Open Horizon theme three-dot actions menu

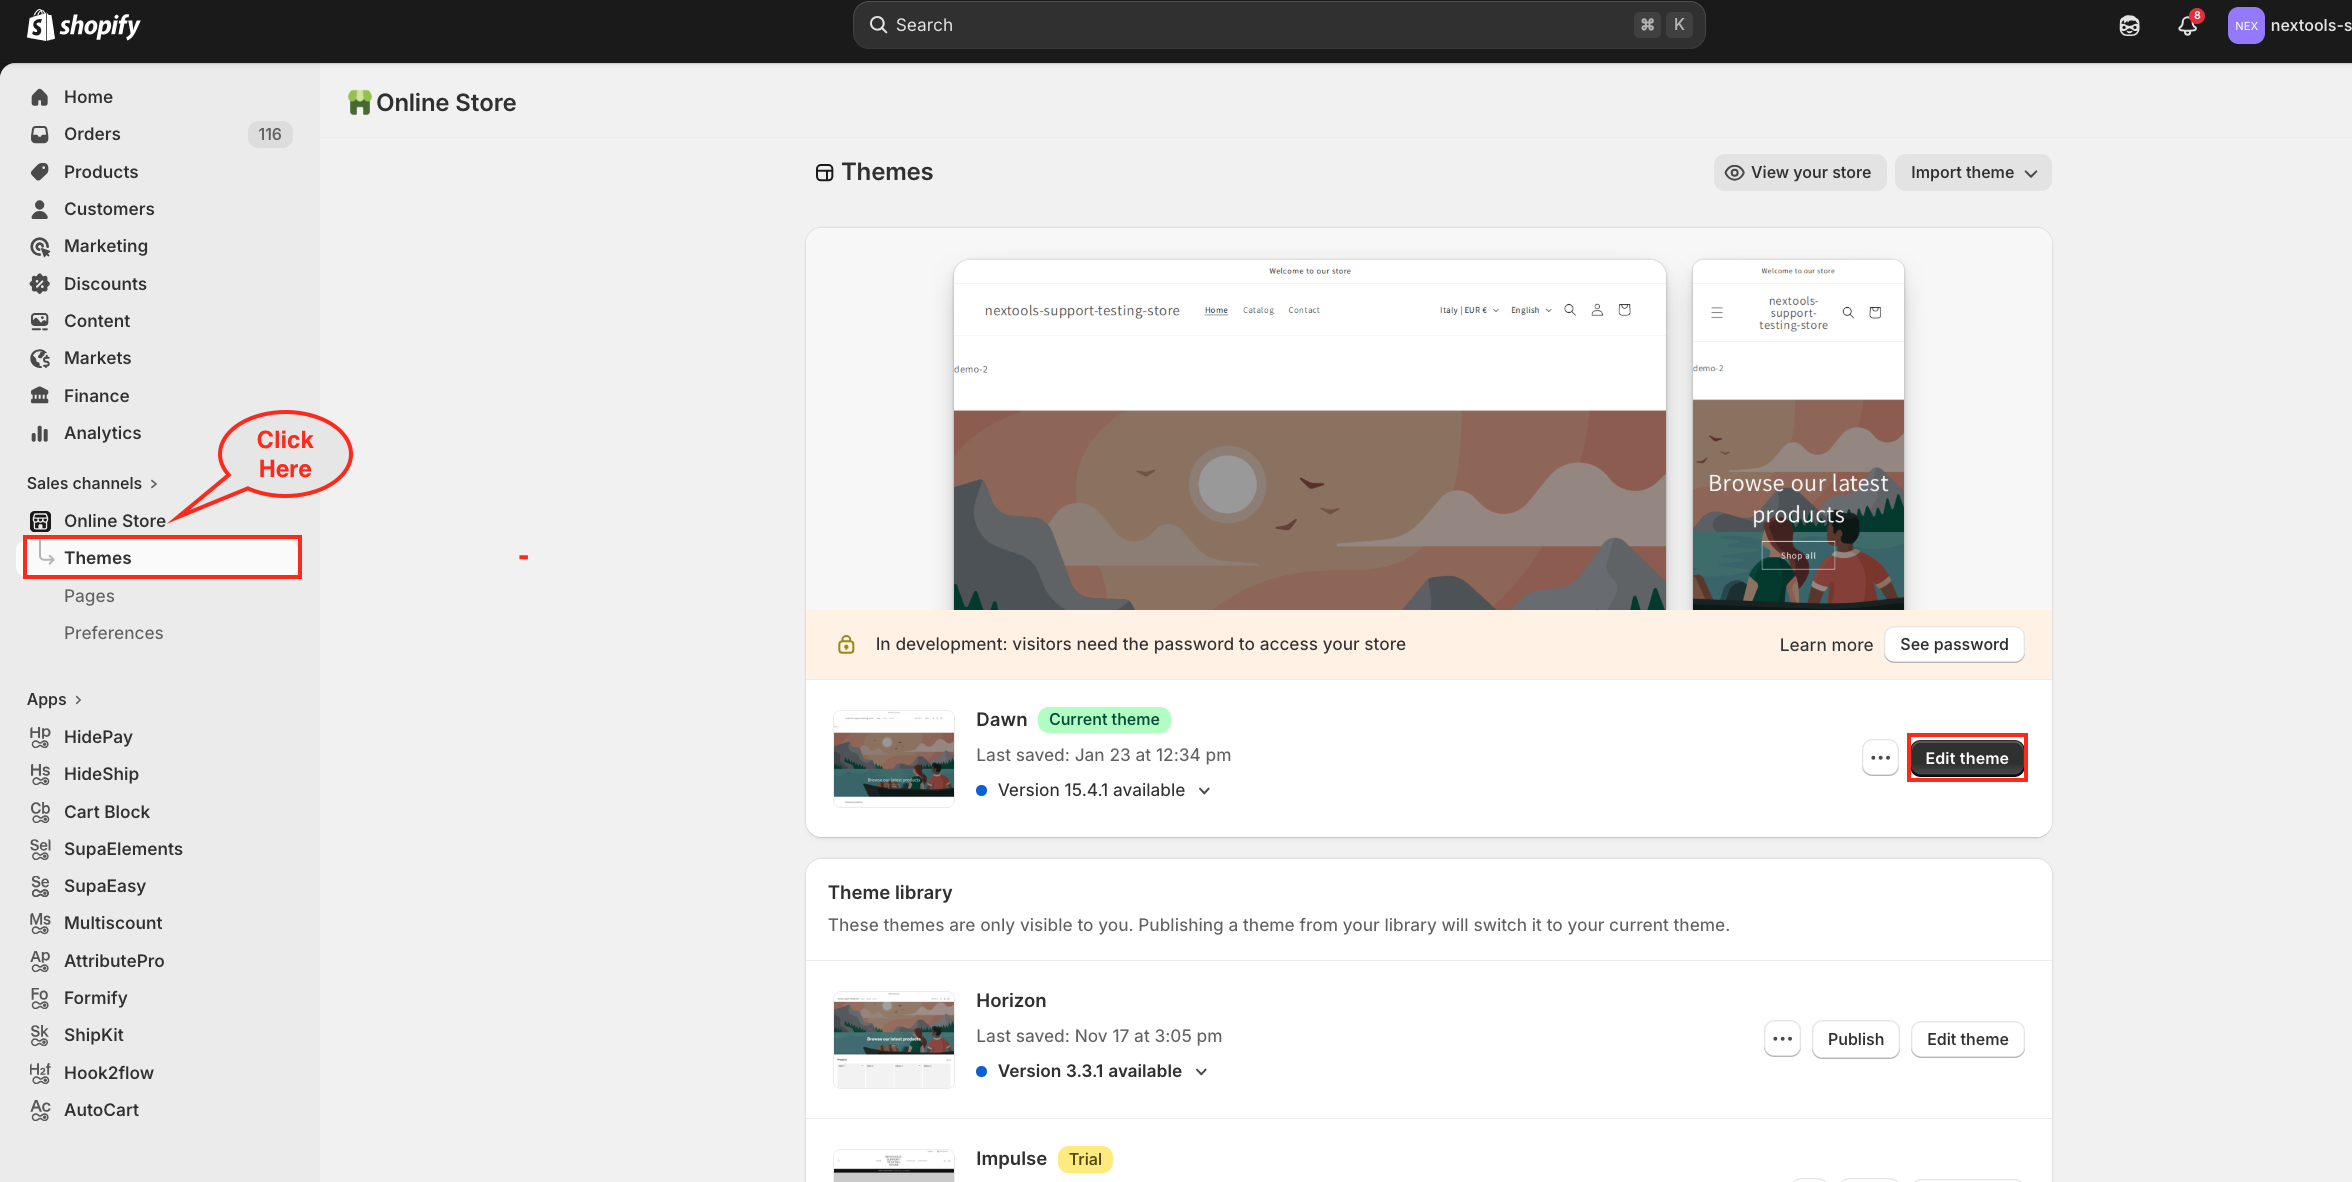[1782, 1039]
